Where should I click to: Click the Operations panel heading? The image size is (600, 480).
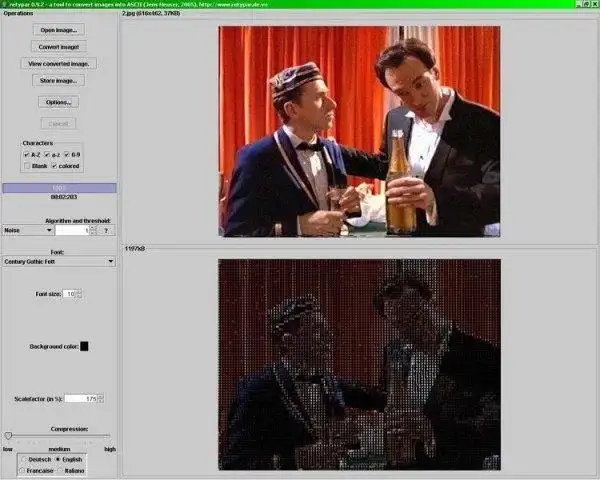[18, 13]
